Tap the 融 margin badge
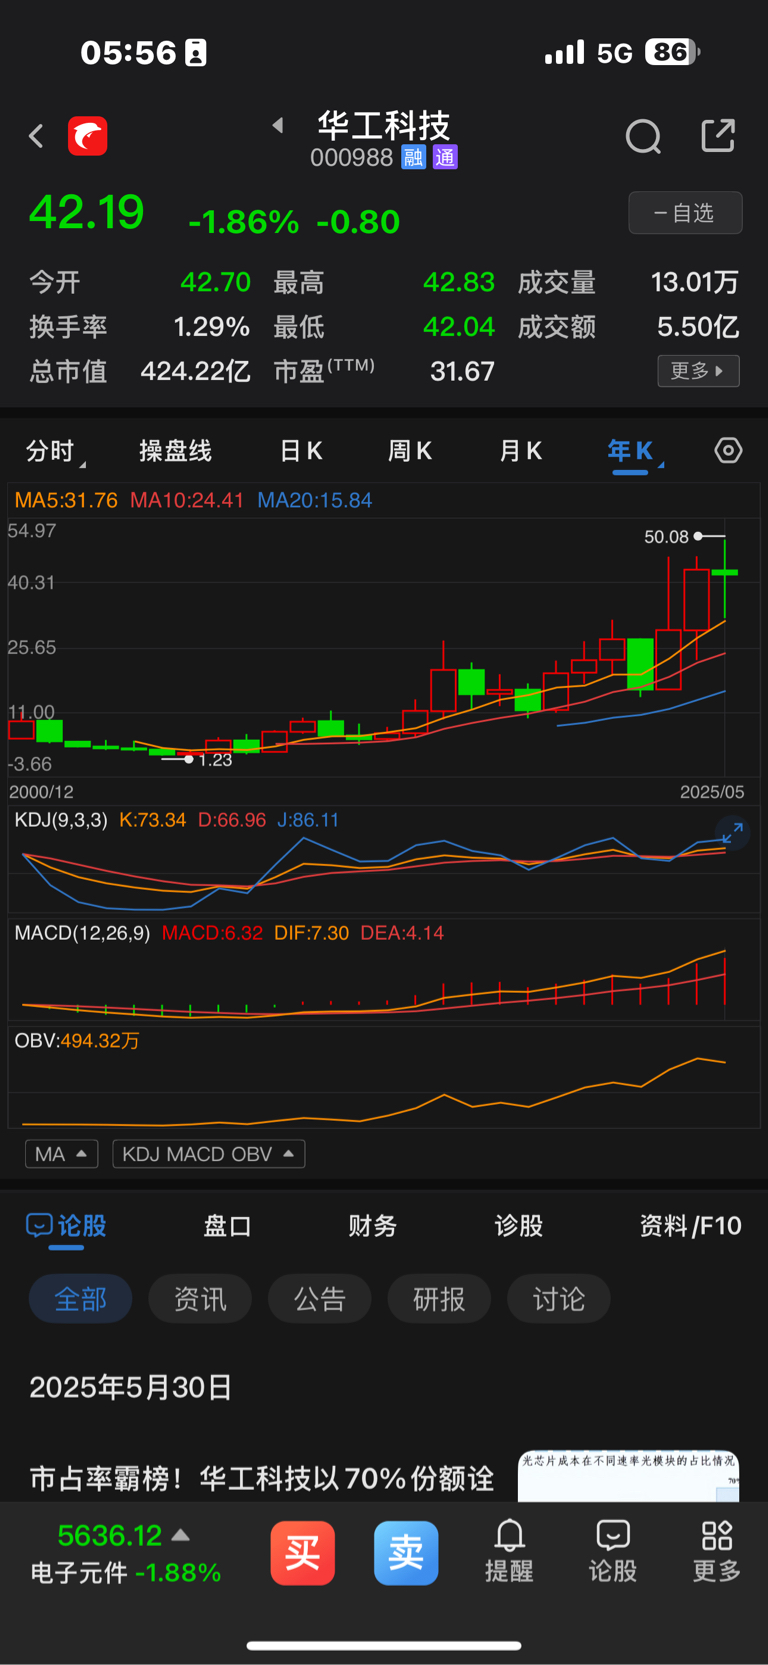Image resolution: width=768 pixels, height=1665 pixels. pos(413,157)
